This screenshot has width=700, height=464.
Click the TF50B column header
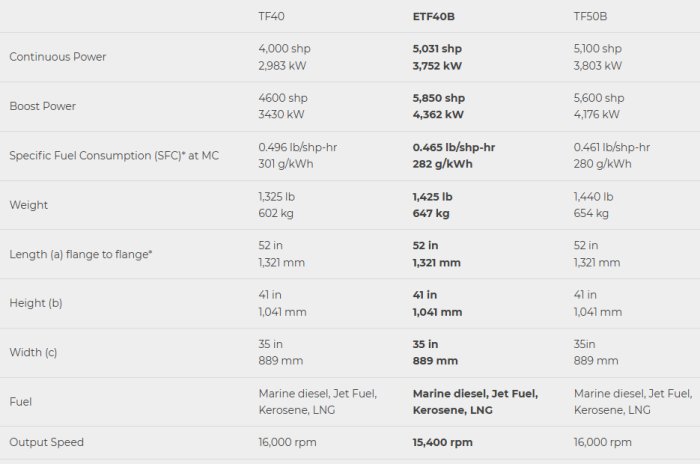coord(592,16)
